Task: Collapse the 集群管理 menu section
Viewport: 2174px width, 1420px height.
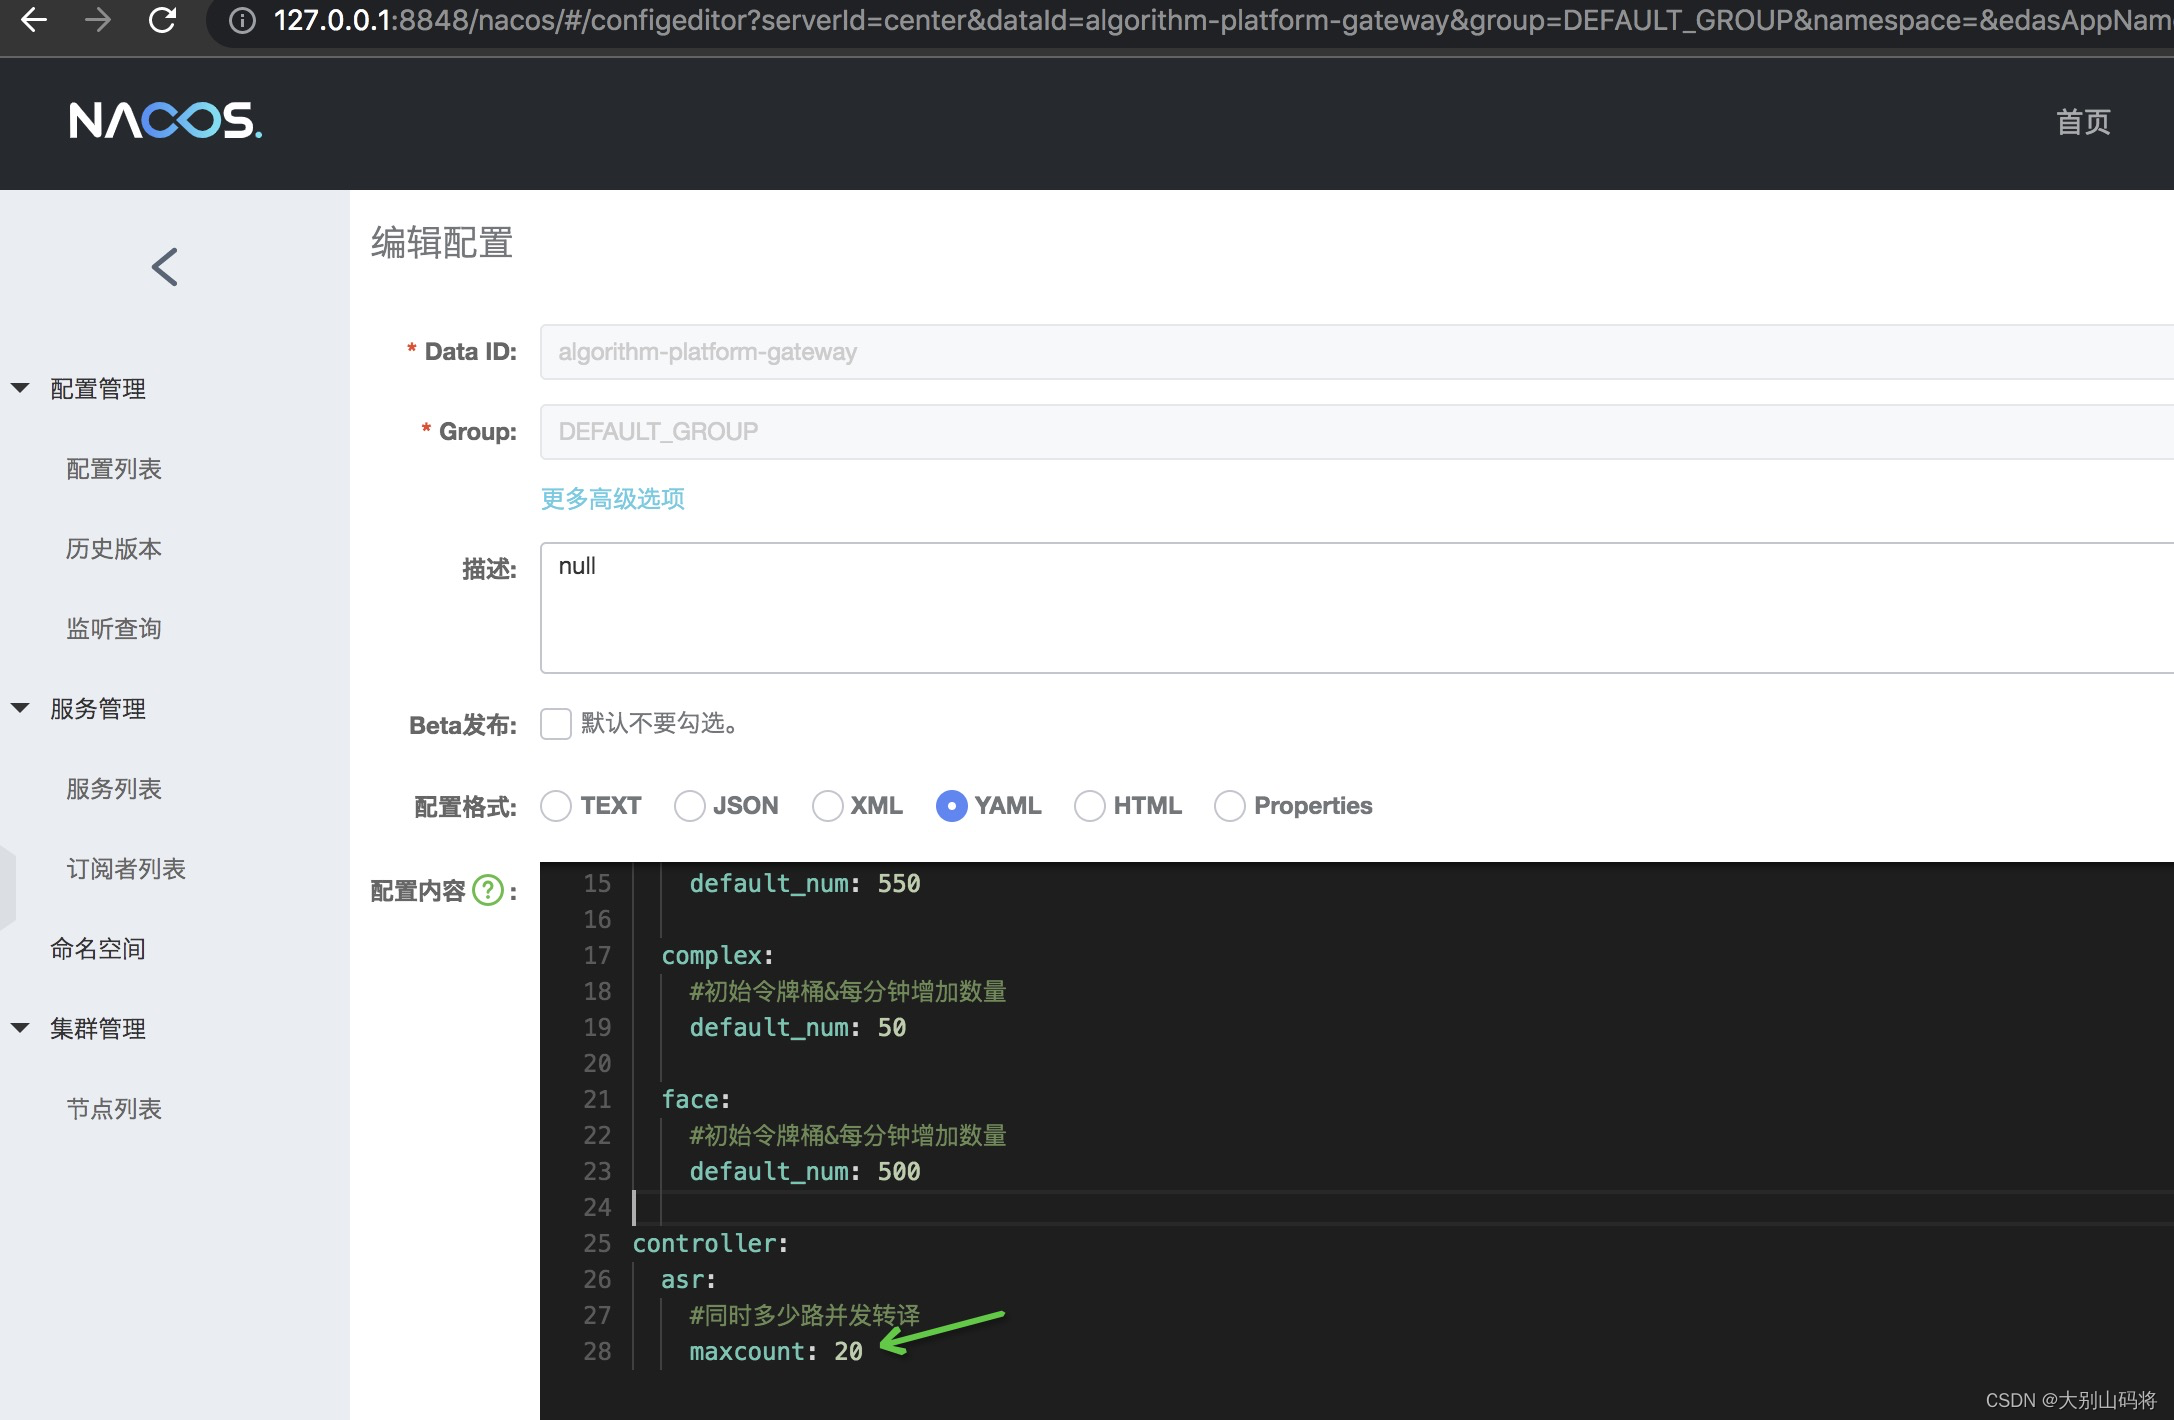Action: pos(21,1028)
